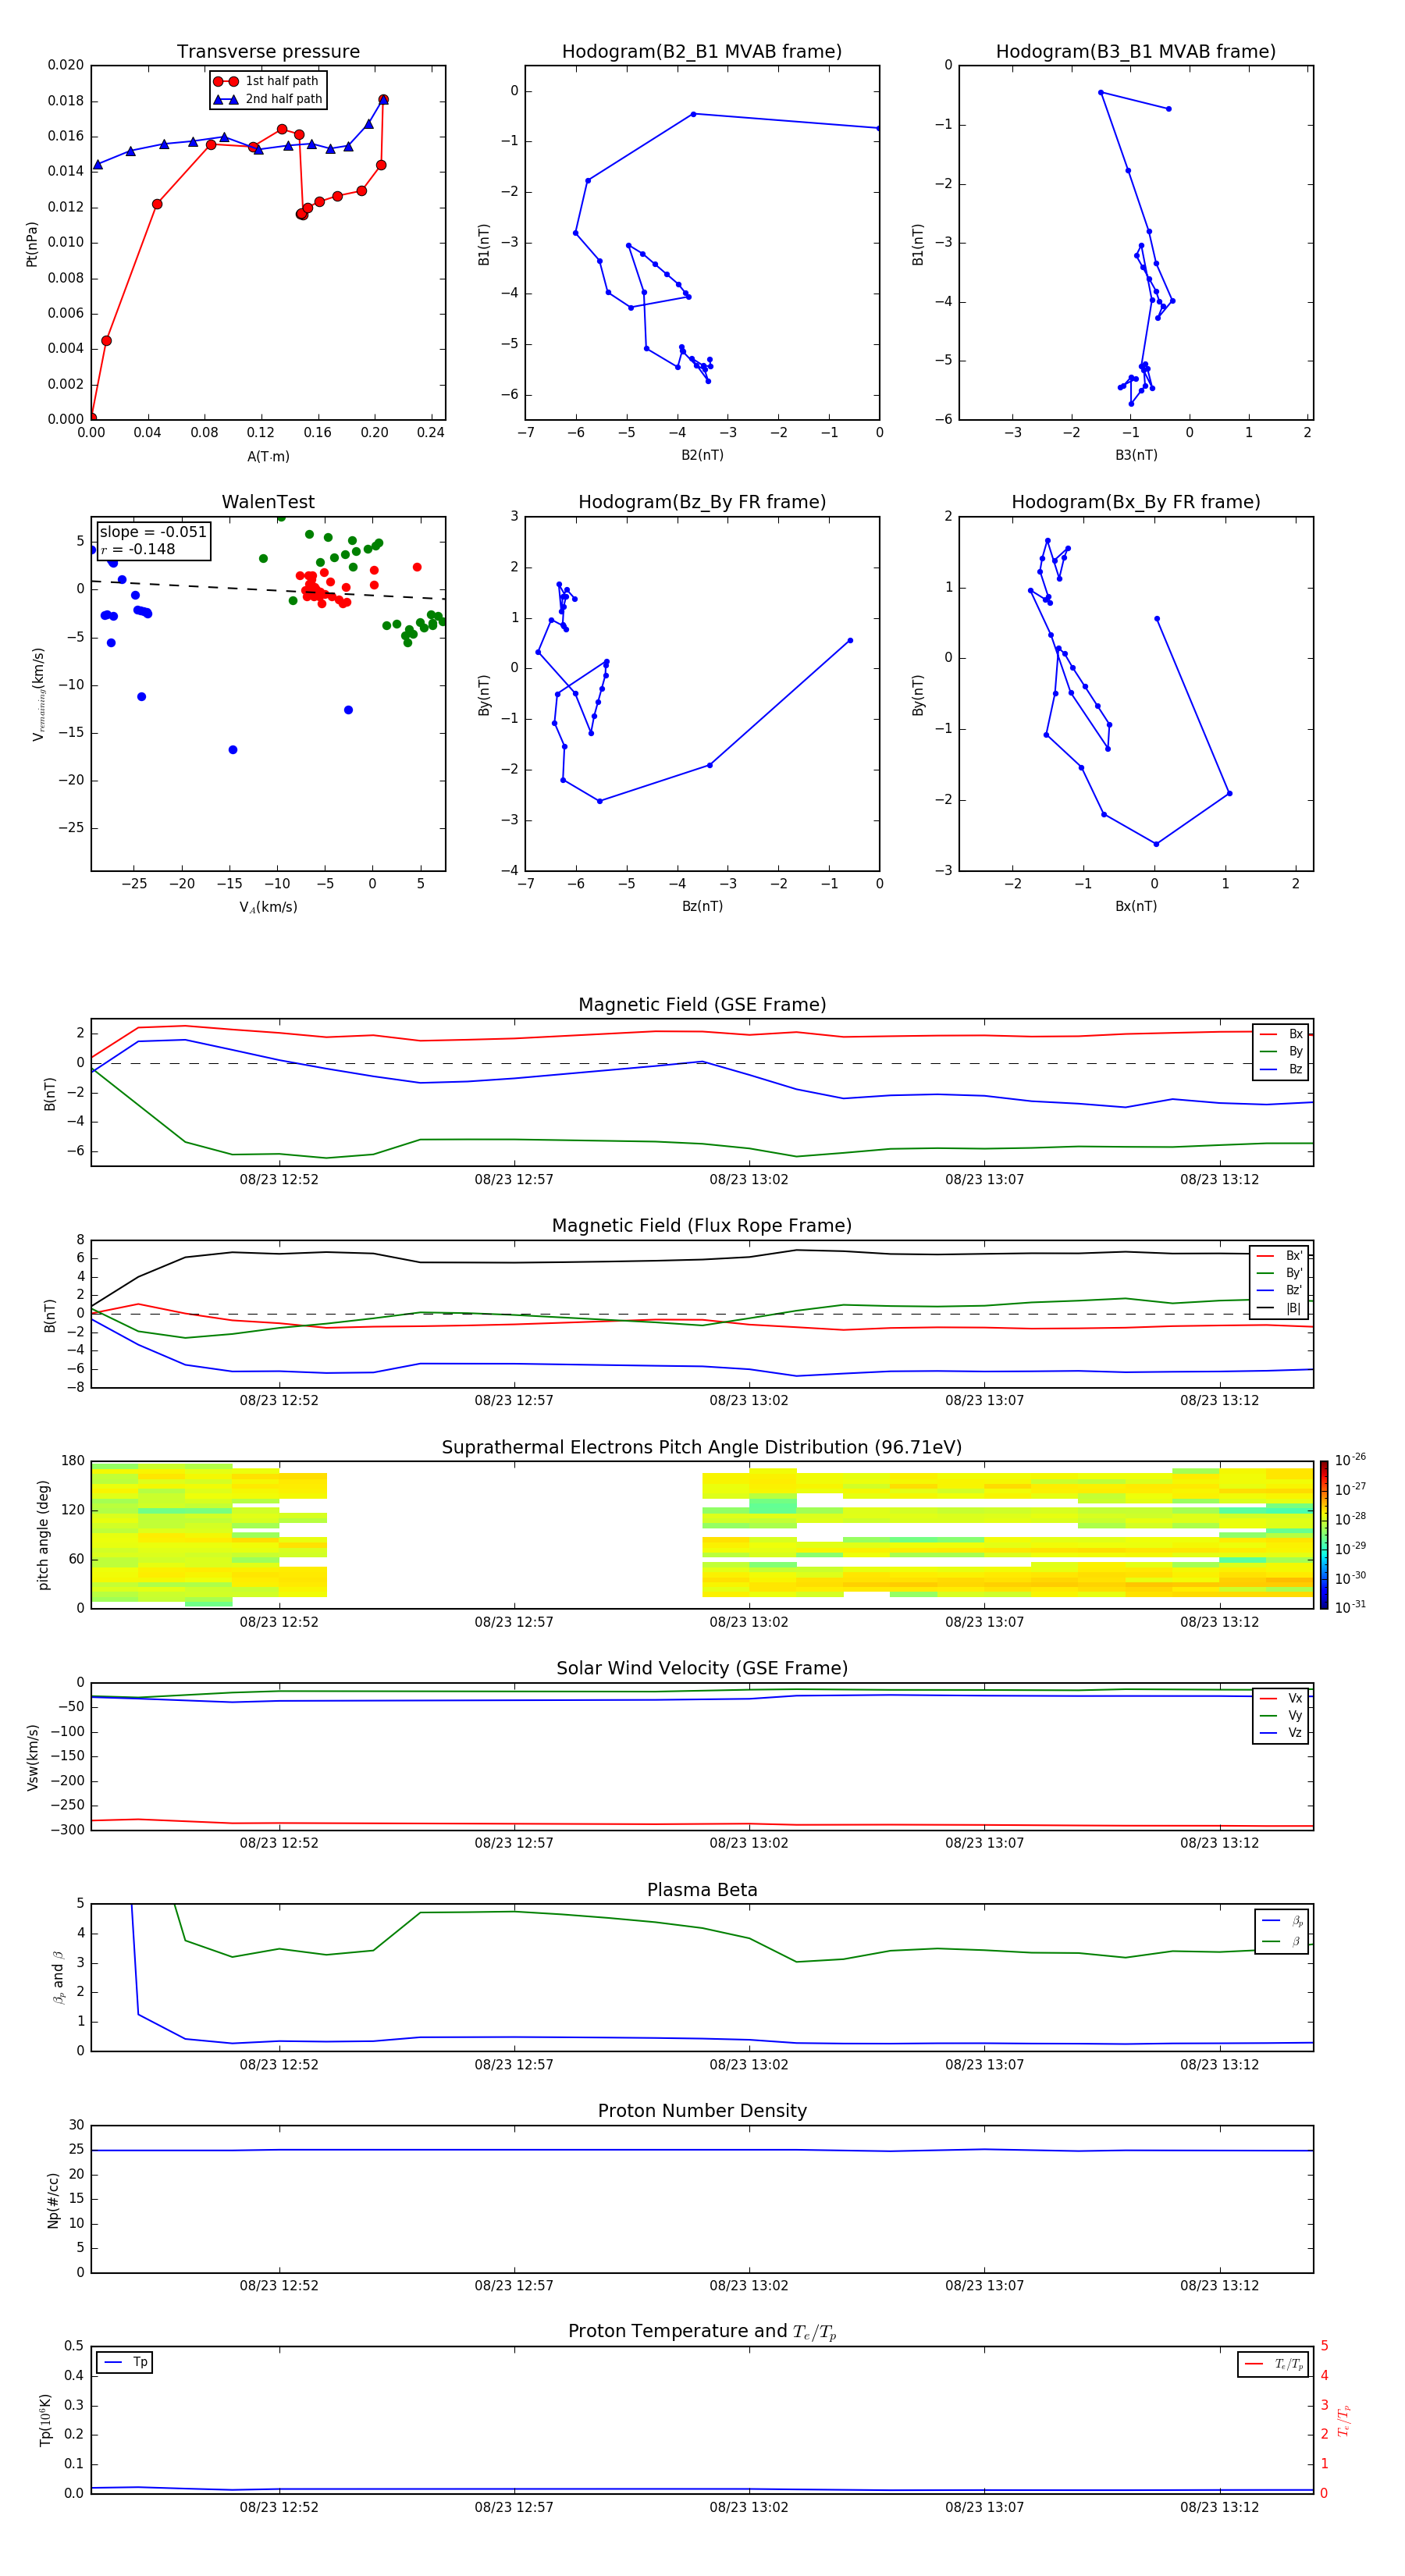The height and width of the screenshot is (2576, 1405).
Task: Select βp in the Plasma Beta legend
Action: 1282,1921
